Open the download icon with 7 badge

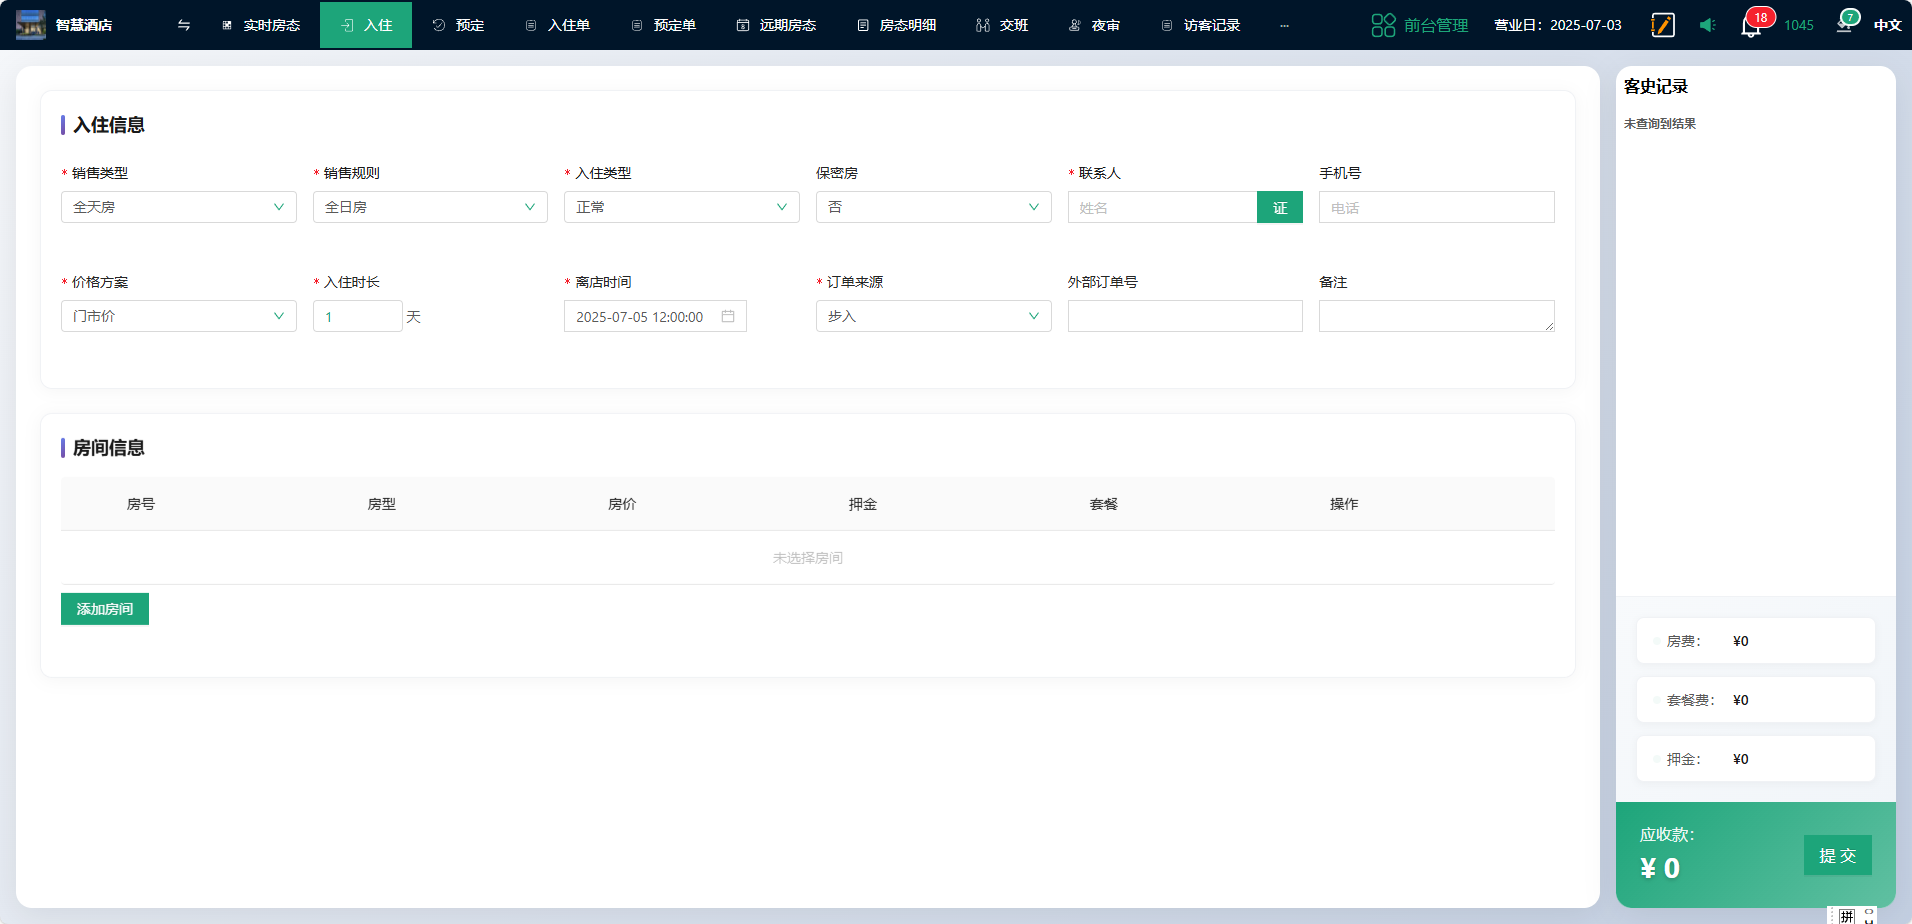(1846, 23)
